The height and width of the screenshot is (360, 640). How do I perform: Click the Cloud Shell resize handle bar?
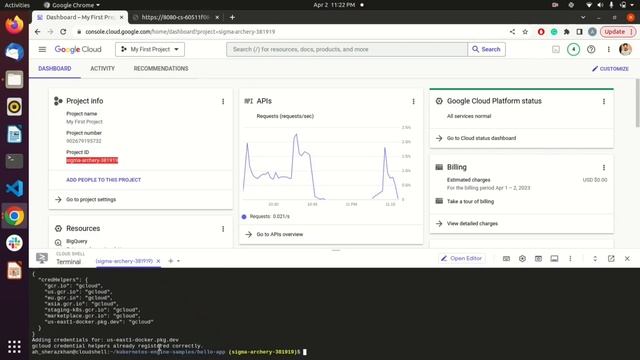click(336, 250)
